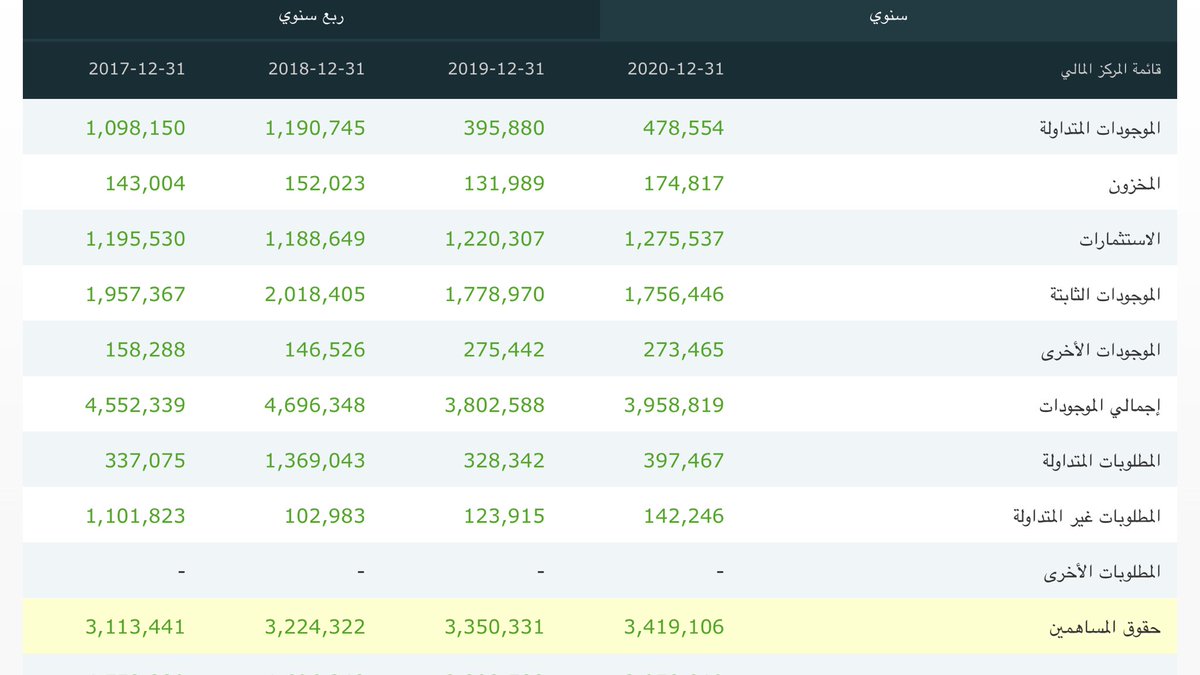Click current liabilities value 397,467
The image size is (1200, 675).
pyautogui.click(x=683, y=461)
